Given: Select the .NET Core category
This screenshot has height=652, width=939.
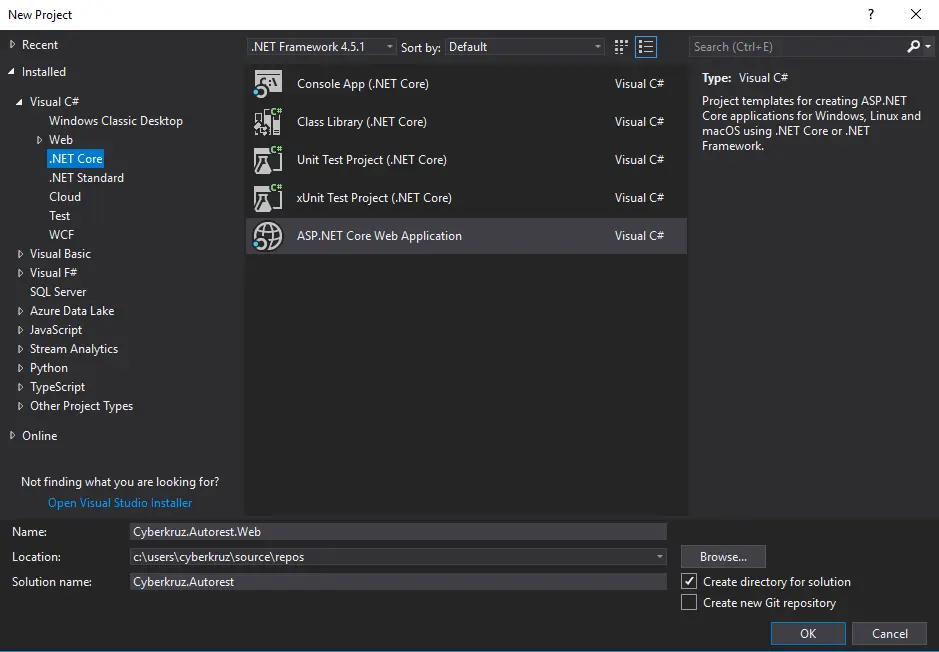Looking at the screenshot, I should click(x=75, y=159).
